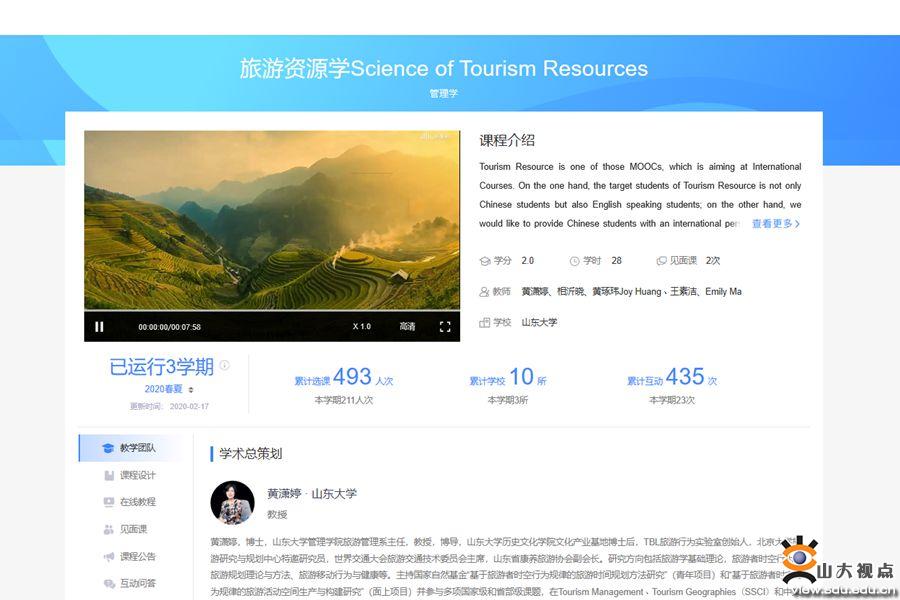Click professor 黄潇婷's avatar photo

[x=232, y=503]
